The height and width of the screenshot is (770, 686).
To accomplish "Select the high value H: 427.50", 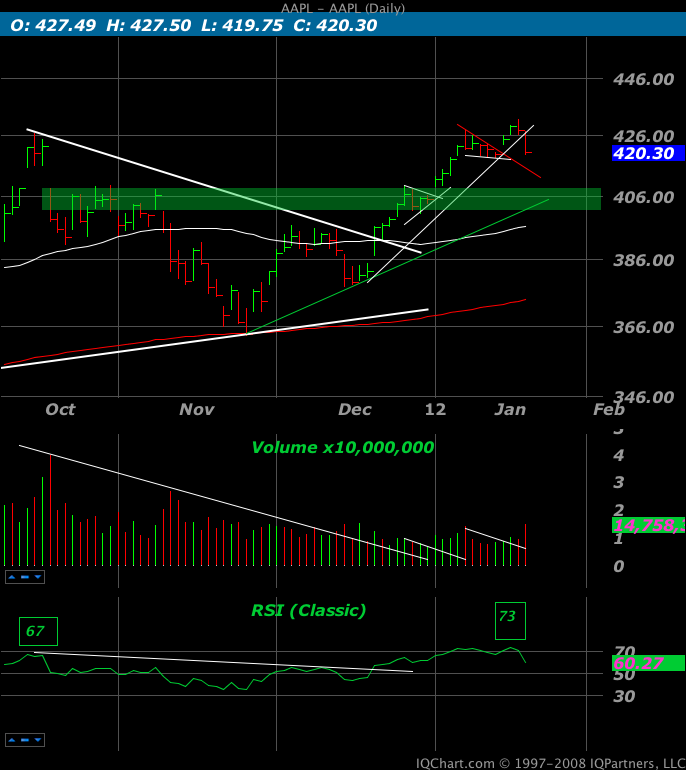I will [x=148, y=25].
